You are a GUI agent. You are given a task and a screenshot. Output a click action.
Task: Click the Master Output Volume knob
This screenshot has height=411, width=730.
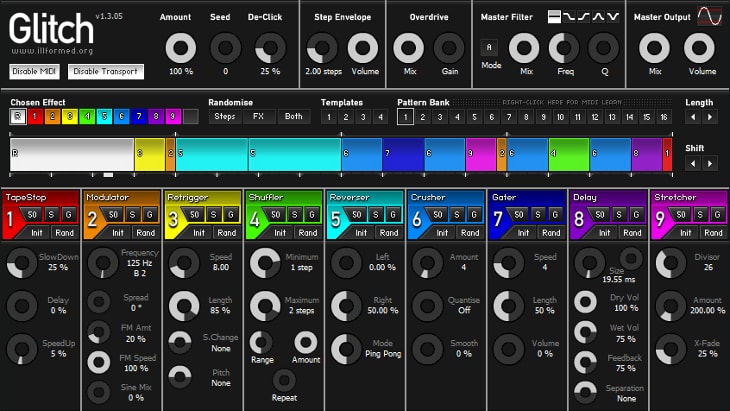[x=699, y=47]
